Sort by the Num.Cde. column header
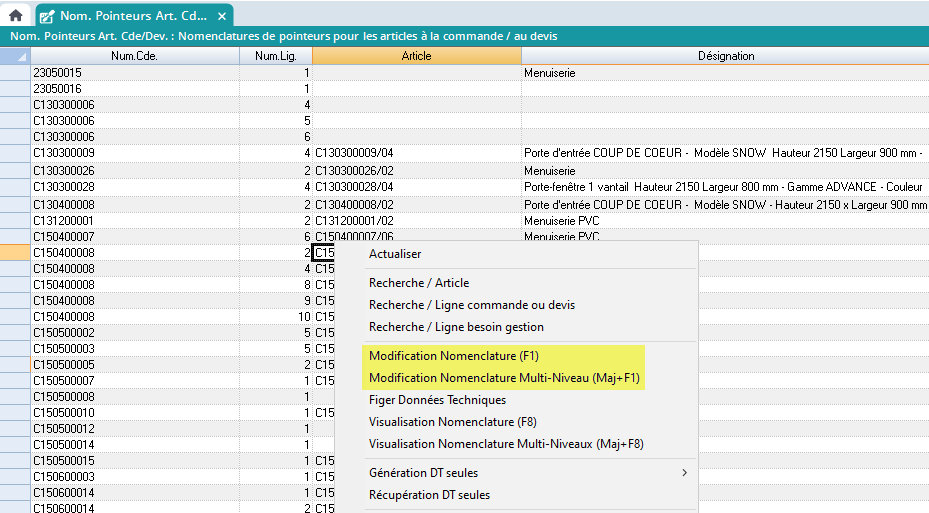The image size is (929, 513). tap(134, 56)
